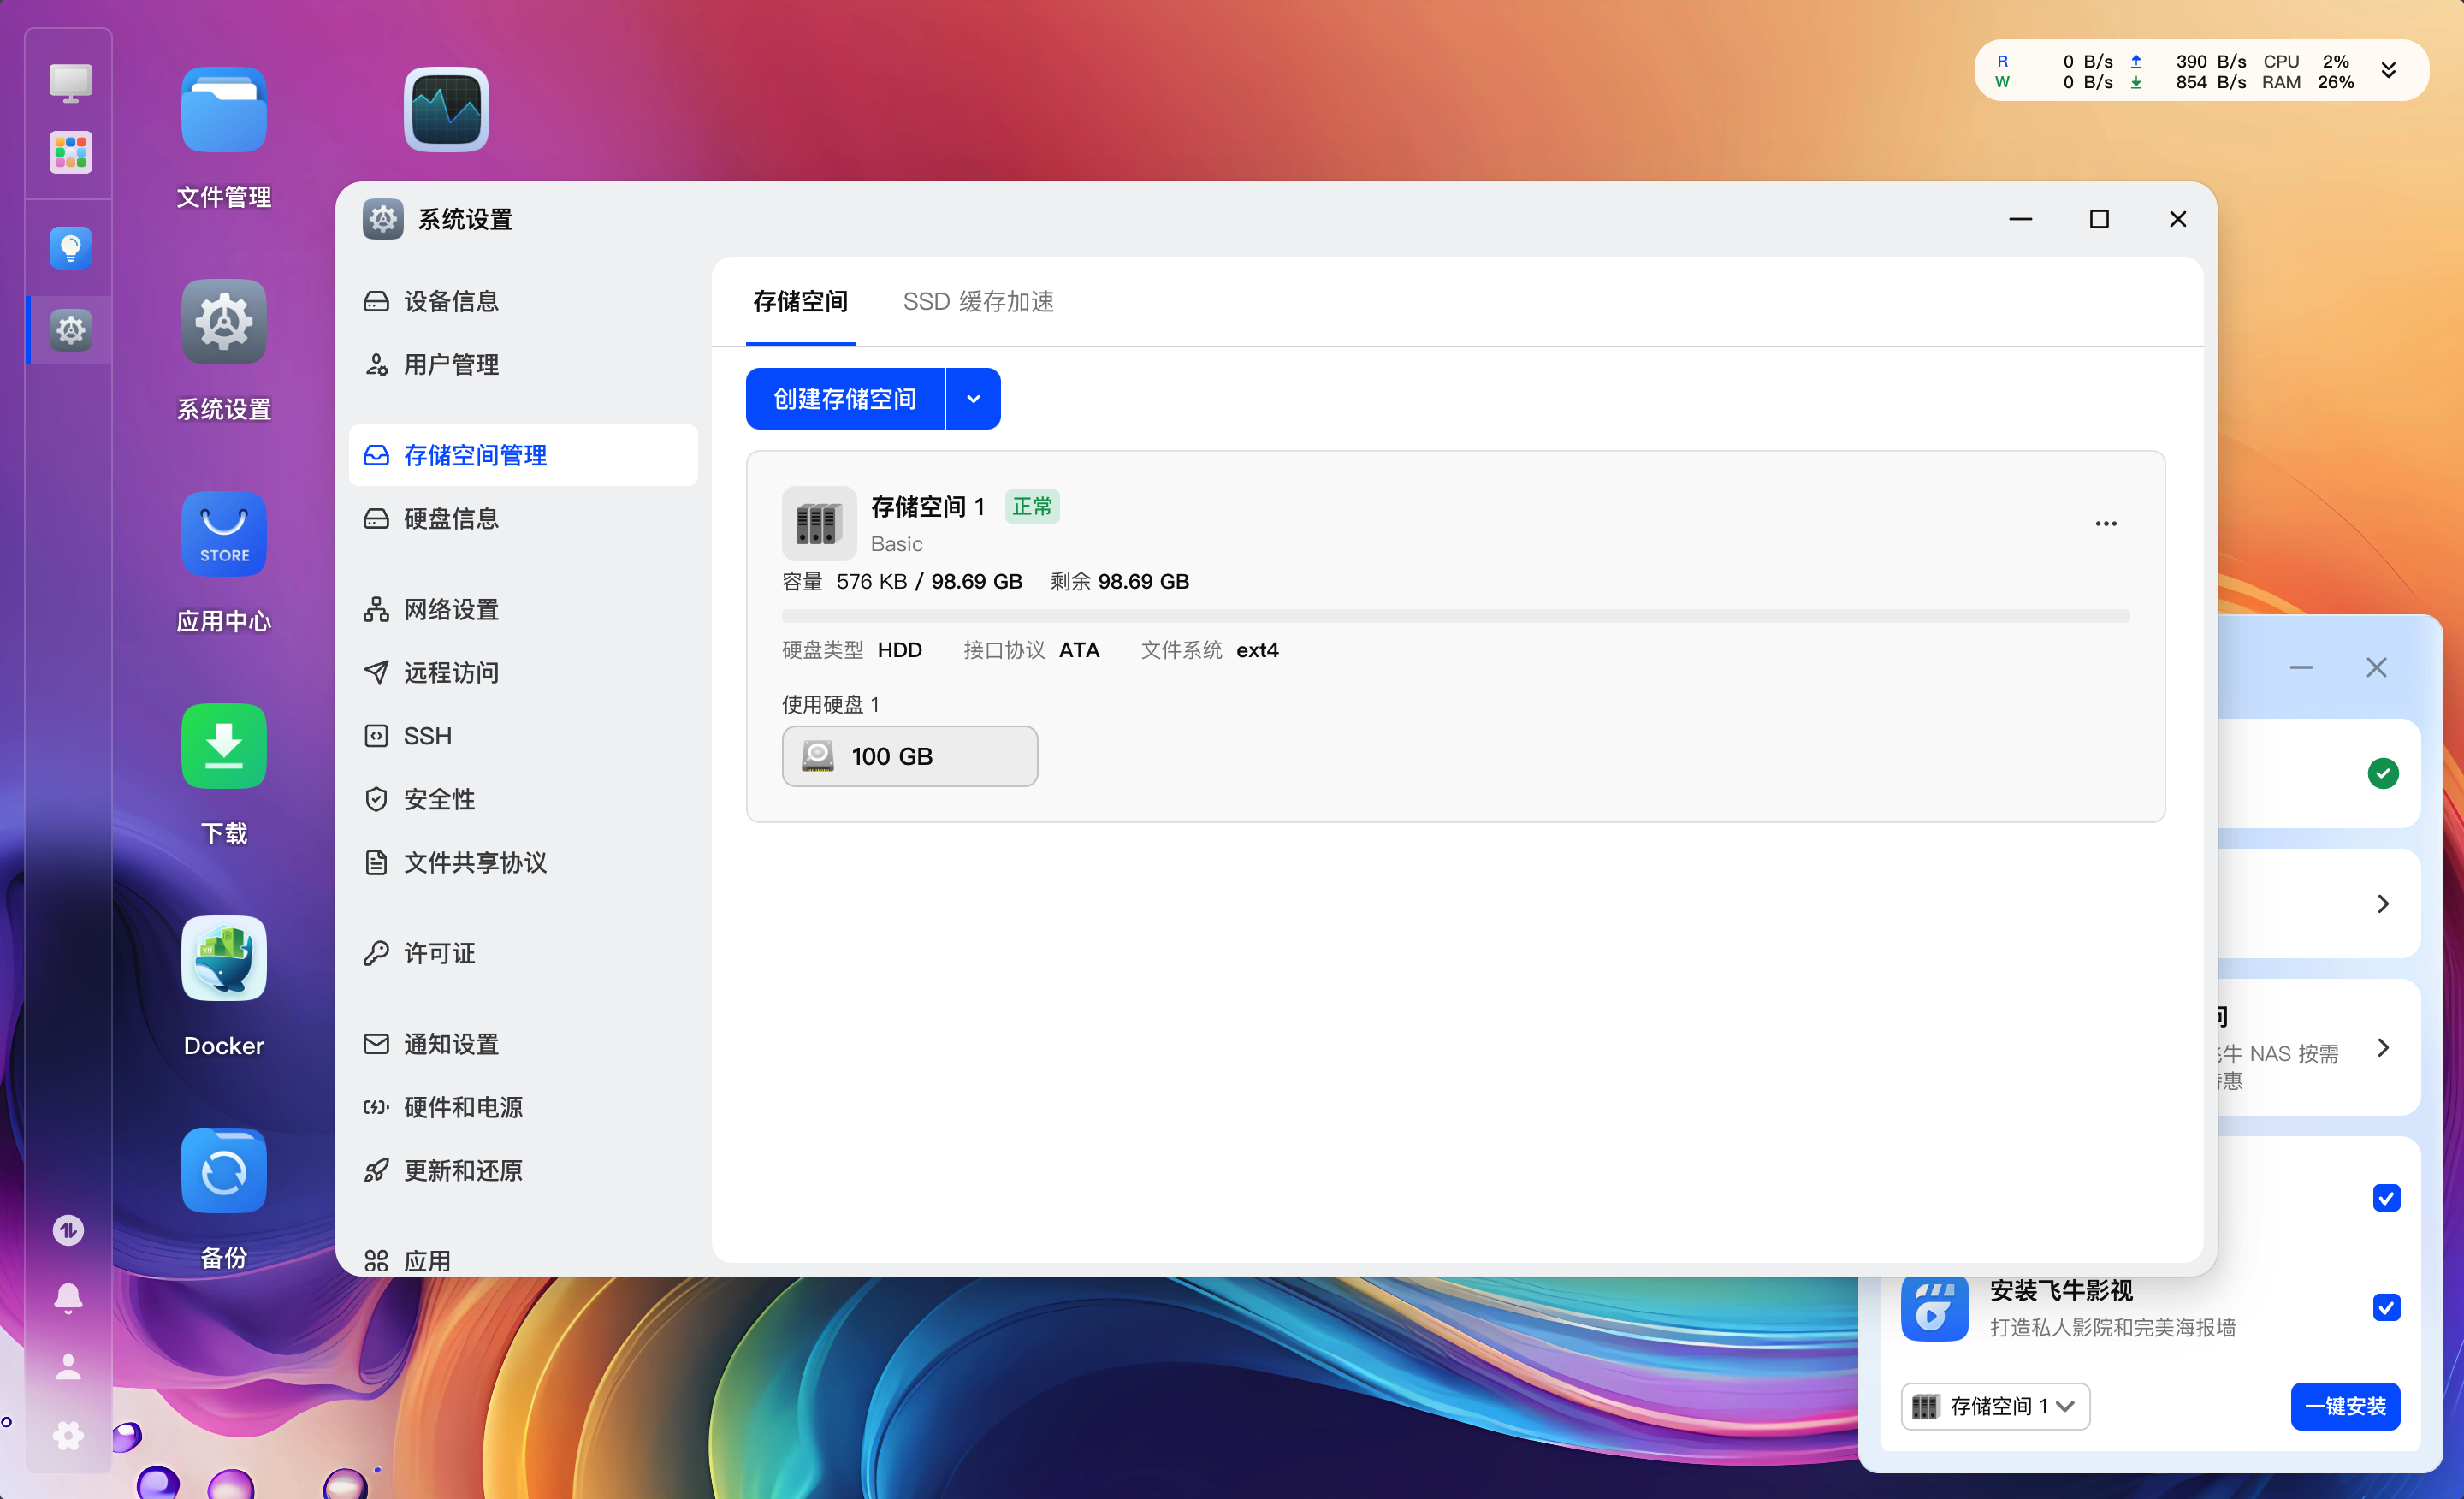Click the 创建存储空间 button
The height and width of the screenshot is (1499, 2464).
(x=844, y=399)
